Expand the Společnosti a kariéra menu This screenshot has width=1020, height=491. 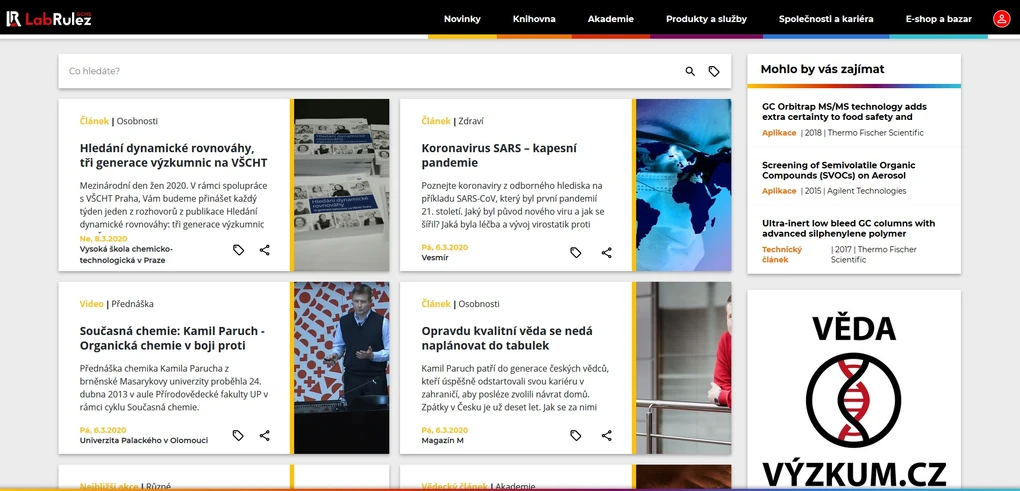coord(826,19)
